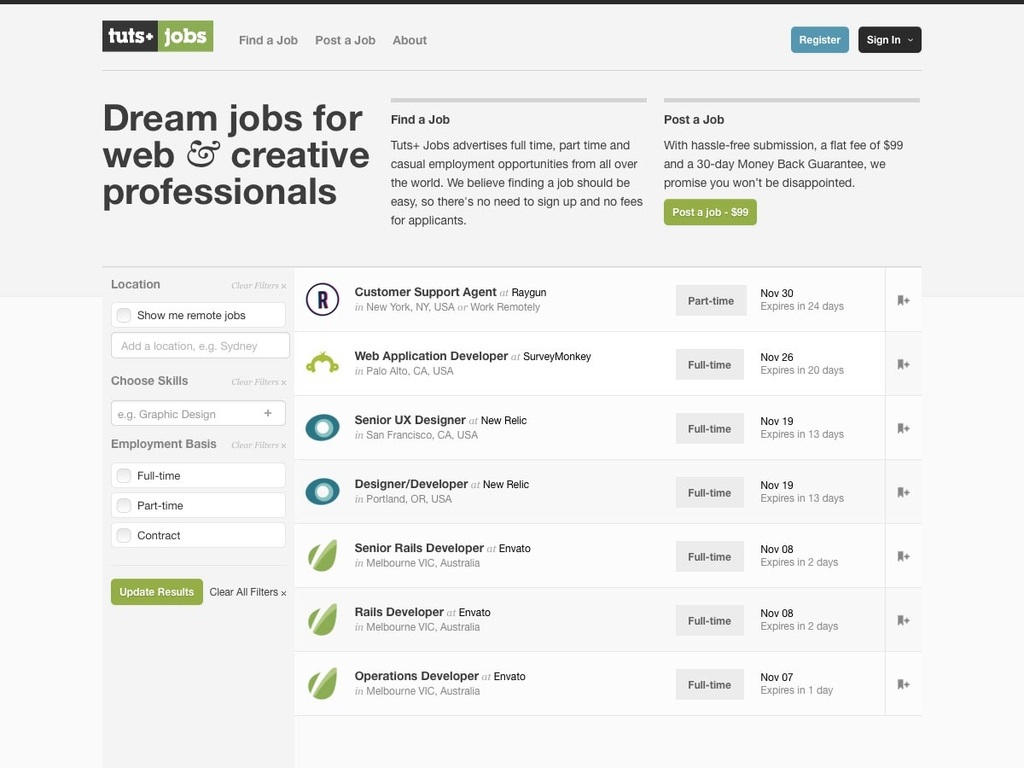The image size is (1024, 768).
Task: Open the Customer Support Agent job title
Action: pyautogui.click(x=426, y=292)
